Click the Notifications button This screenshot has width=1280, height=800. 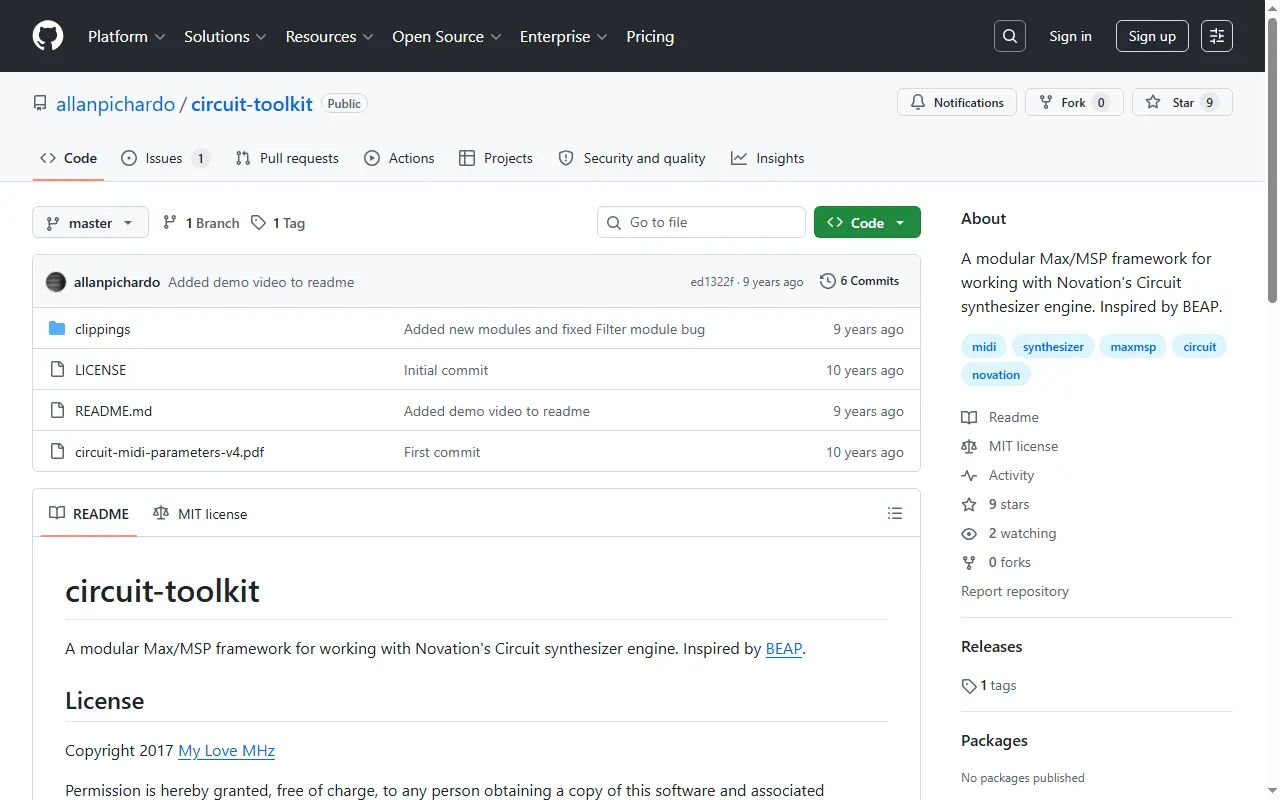pyautogui.click(x=957, y=102)
